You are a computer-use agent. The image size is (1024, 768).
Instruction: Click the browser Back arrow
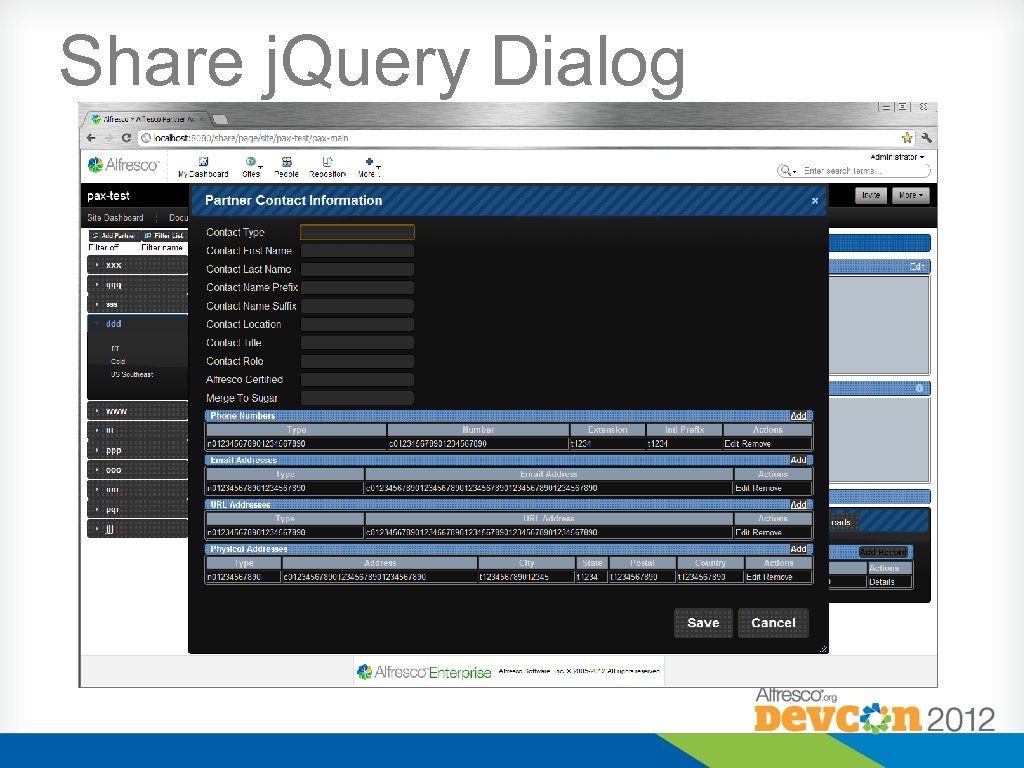(91, 138)
